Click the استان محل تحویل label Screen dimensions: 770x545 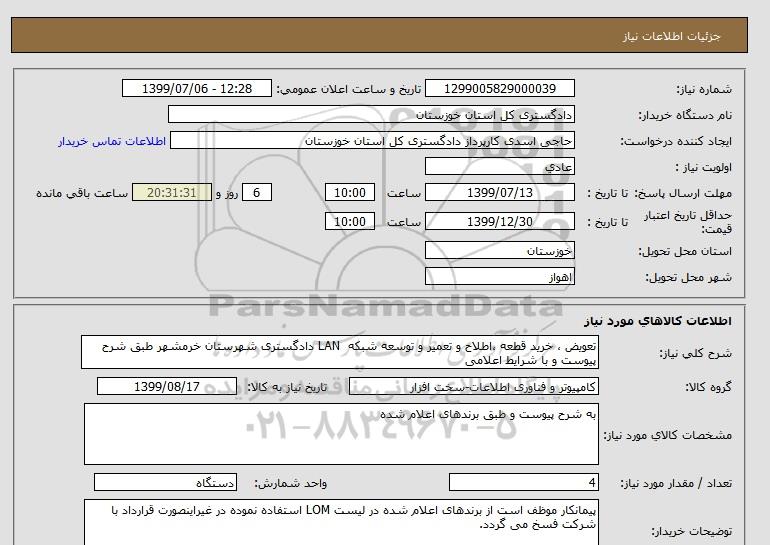pos(685,251)
